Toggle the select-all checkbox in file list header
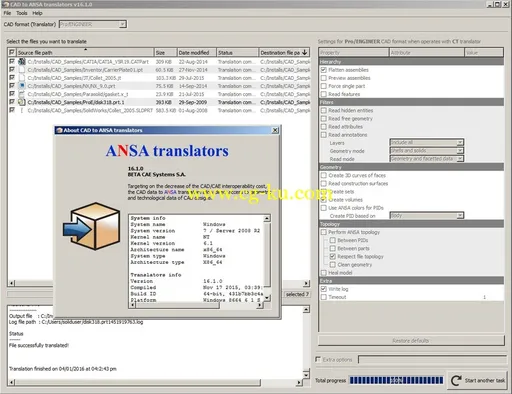512x394 pixels. click(12, 52)
